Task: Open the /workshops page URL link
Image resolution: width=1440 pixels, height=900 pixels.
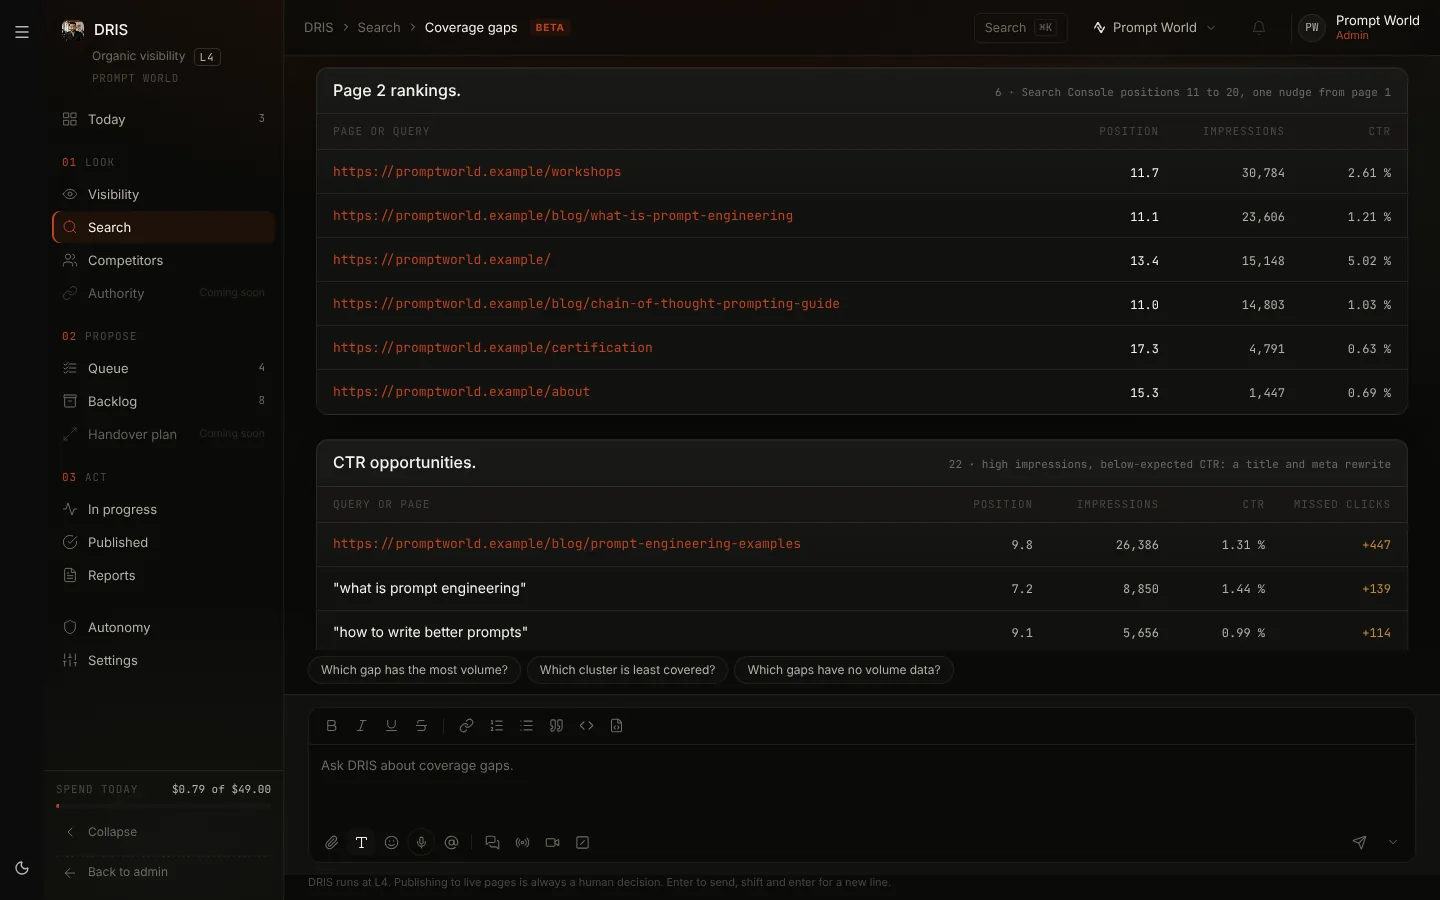Action: [477, 172]
